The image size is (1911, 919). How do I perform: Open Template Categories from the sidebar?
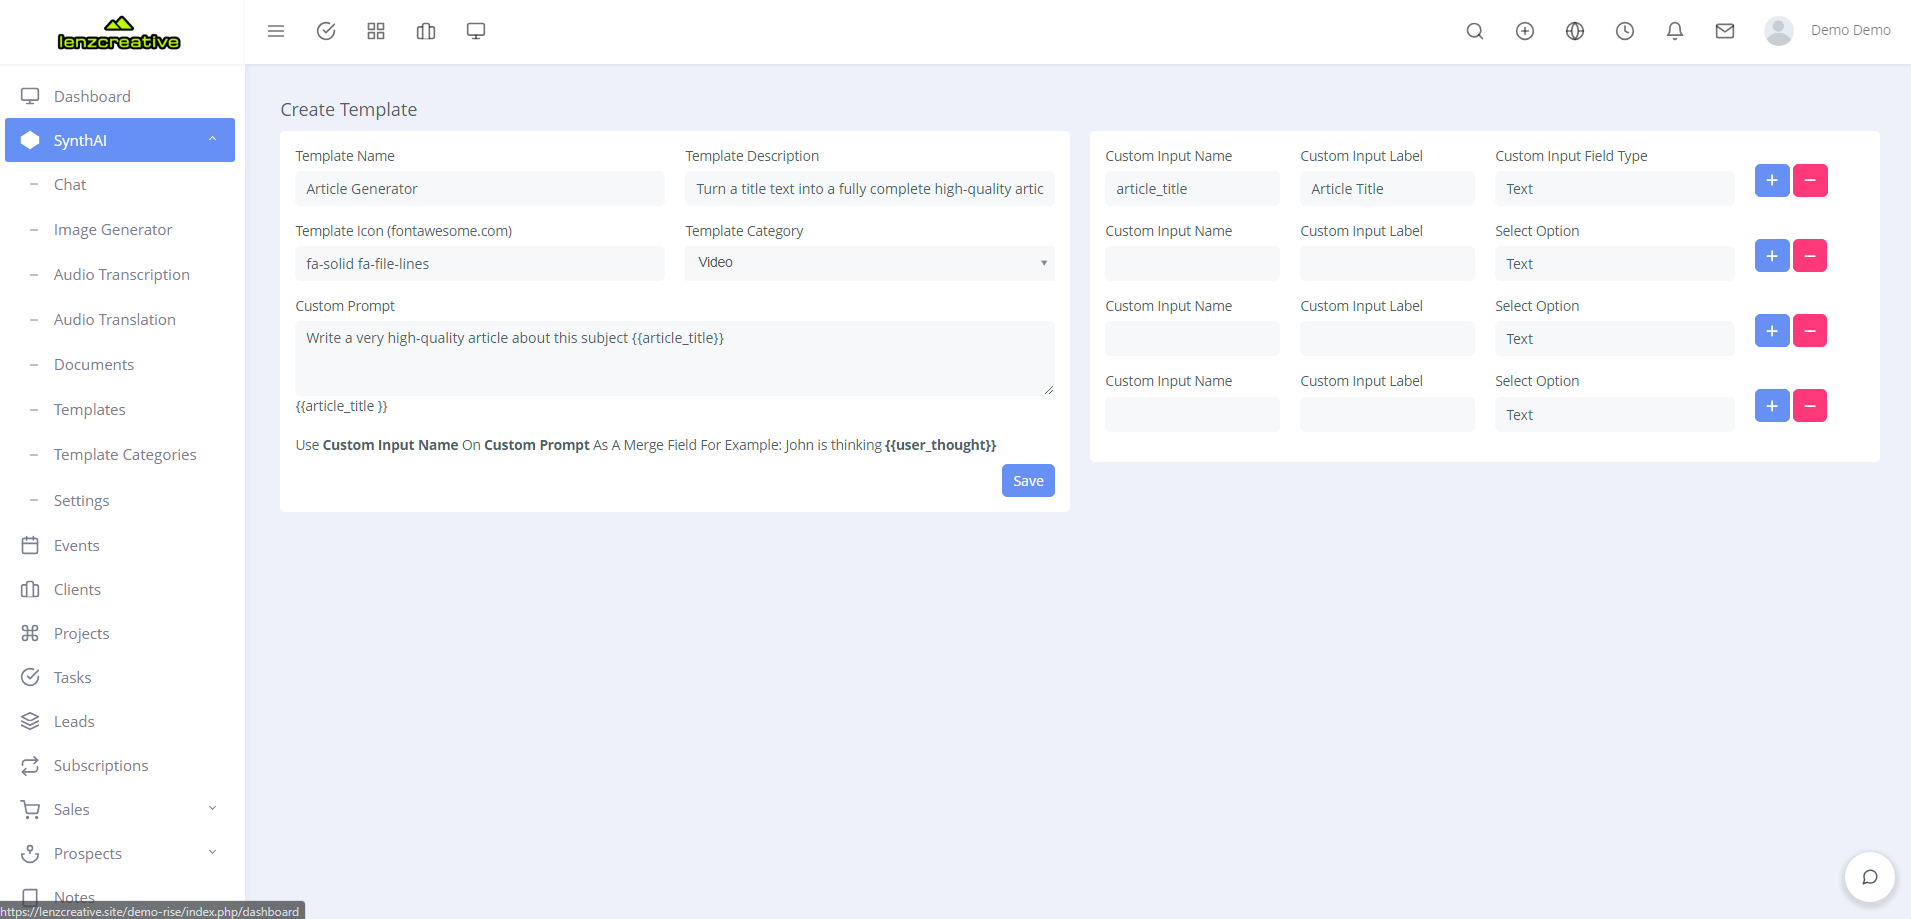pos(125,454)
